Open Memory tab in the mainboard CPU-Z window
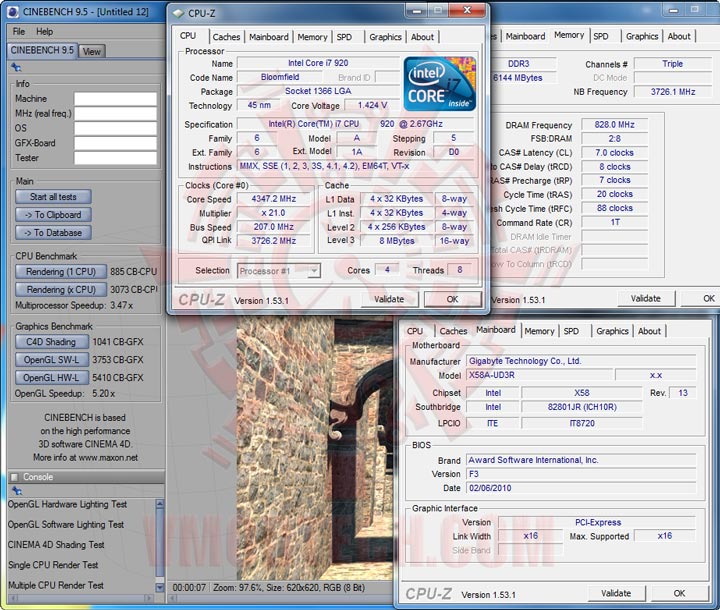This screenshot has height=610, width=720. [x=540, y=331]
